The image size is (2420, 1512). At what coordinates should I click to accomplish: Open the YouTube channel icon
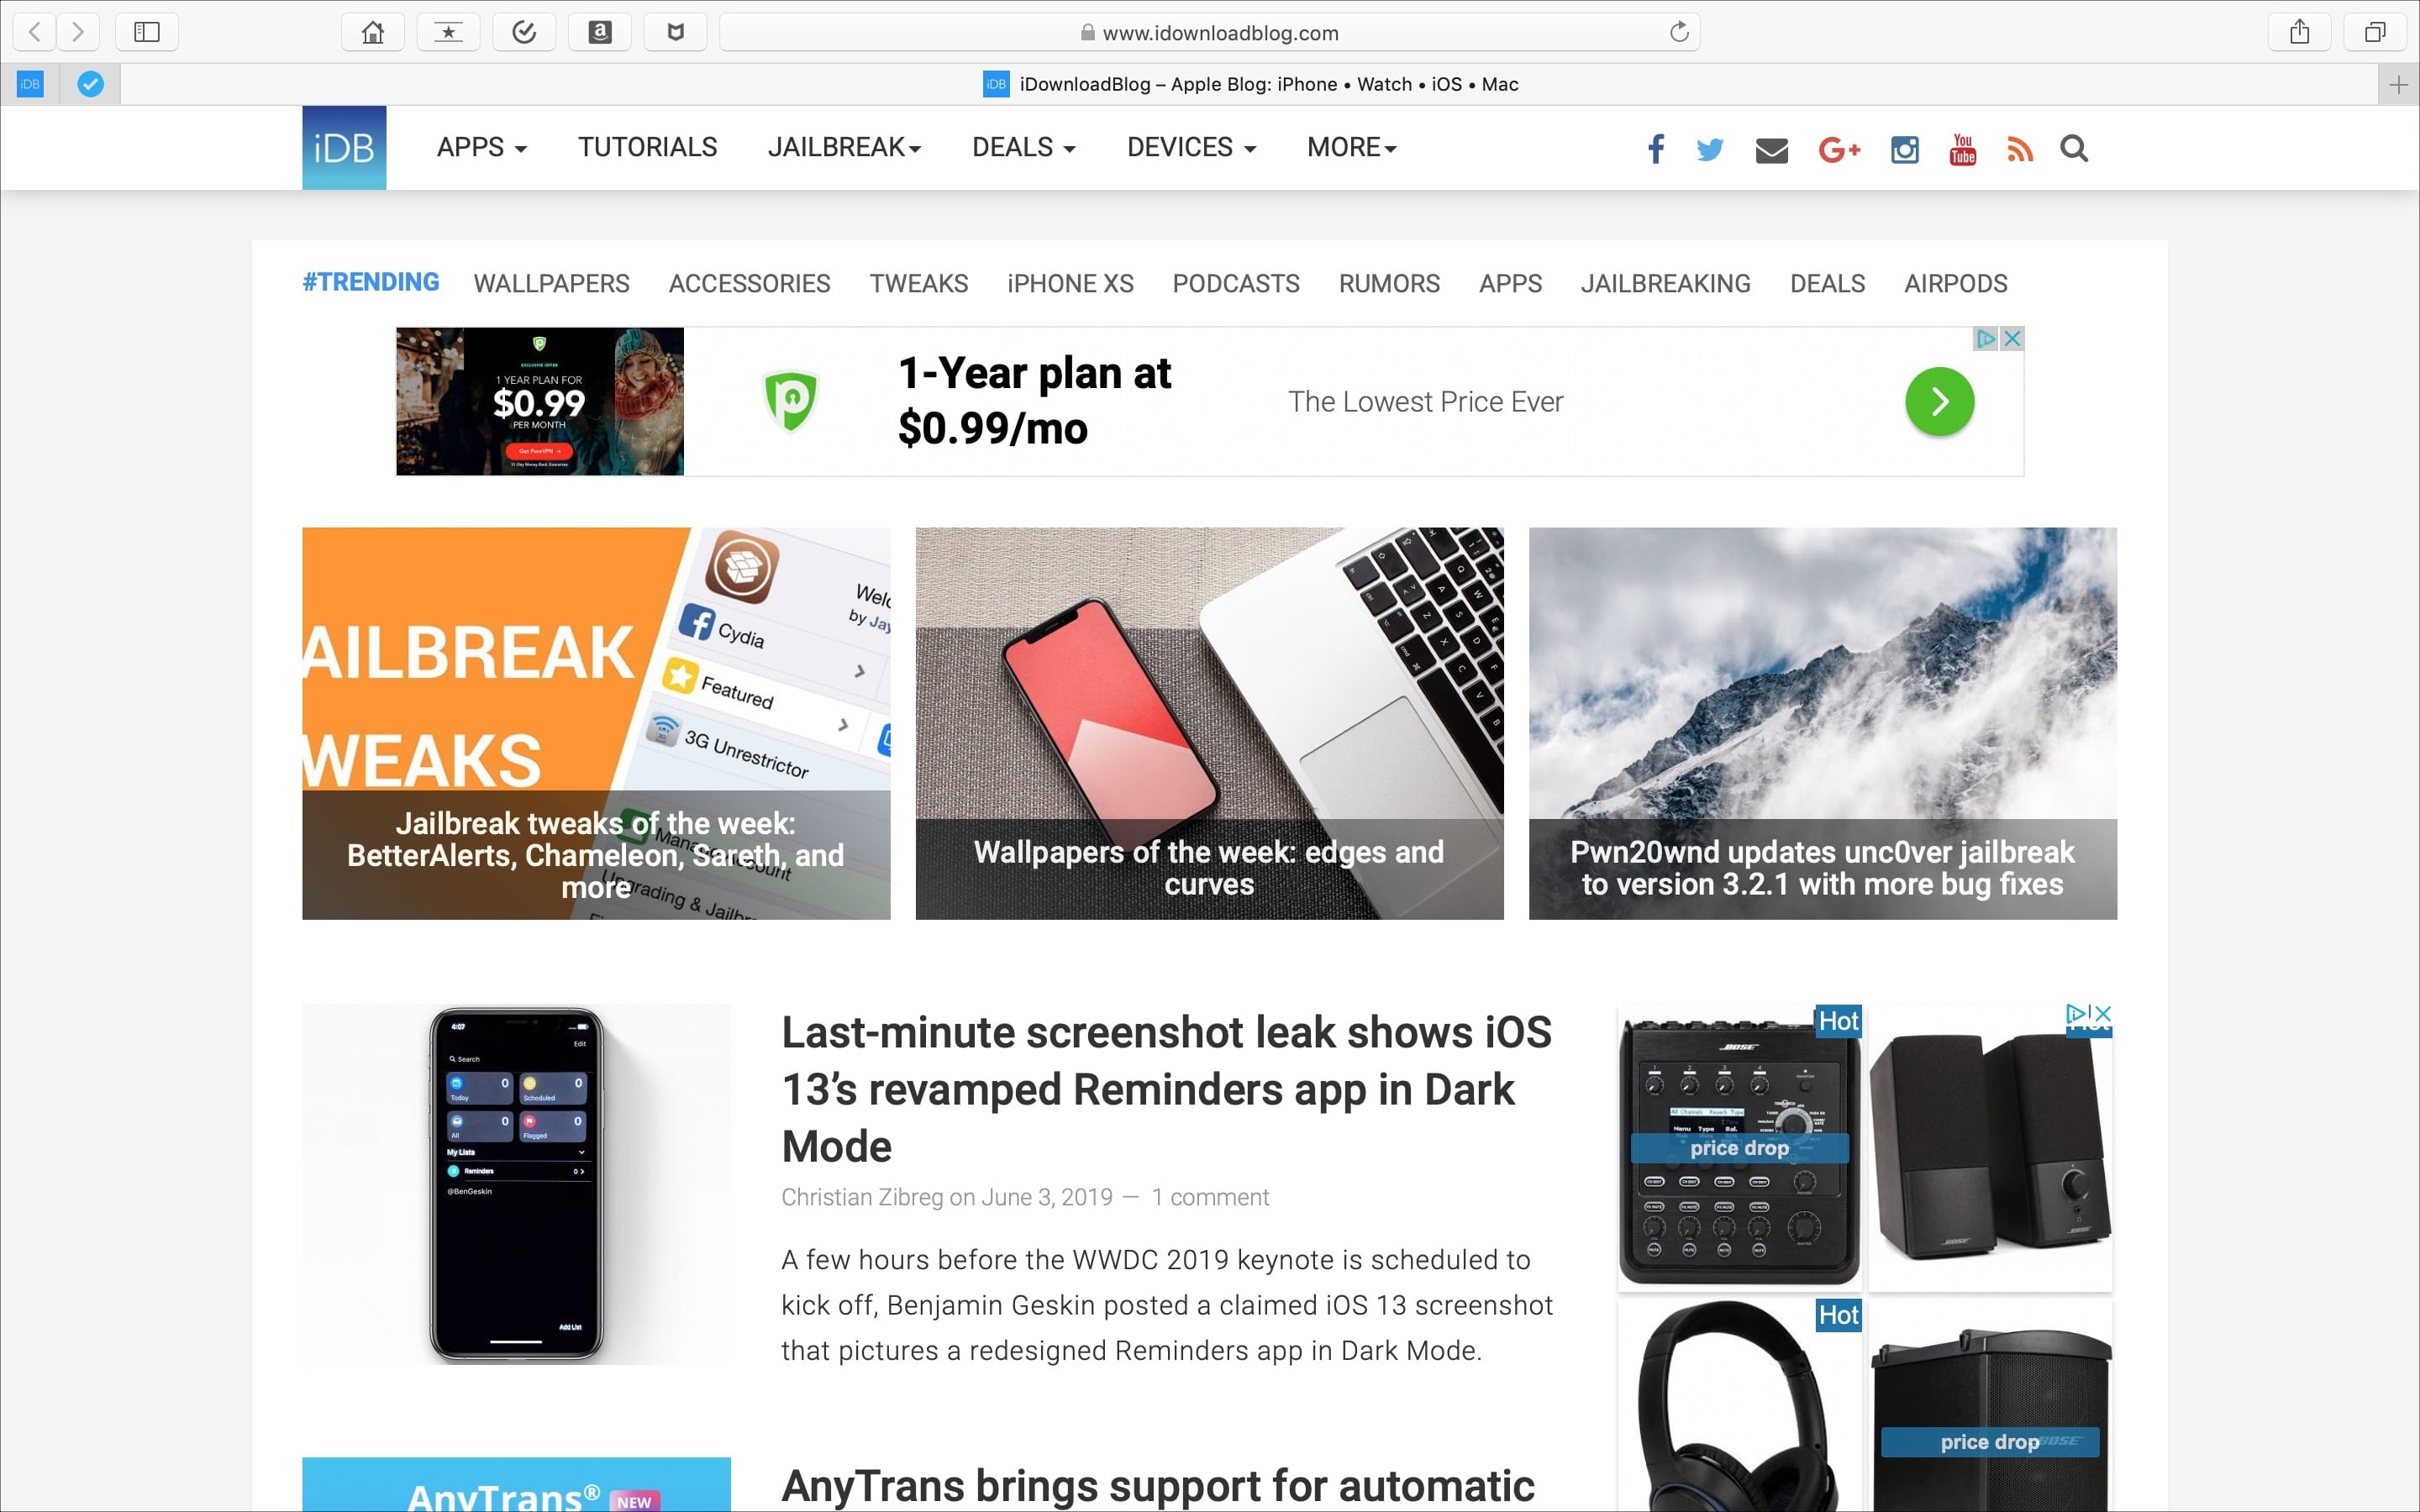coord(1962,148)
